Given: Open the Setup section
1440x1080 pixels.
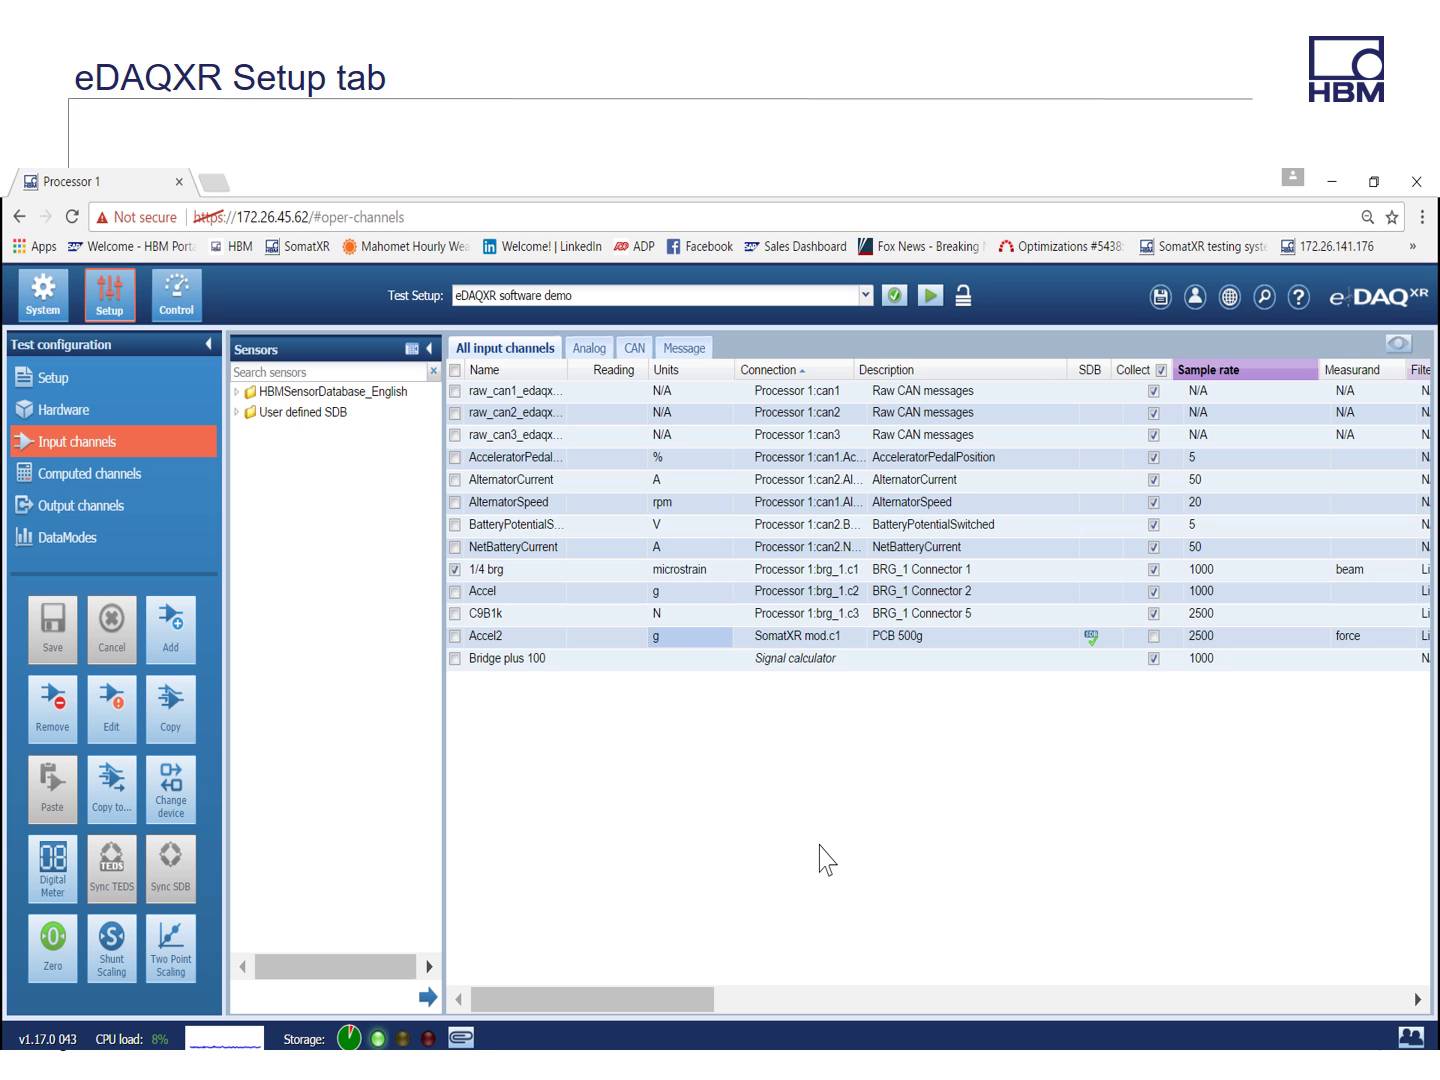Looking at the screenshot, I should click(110, 294).
